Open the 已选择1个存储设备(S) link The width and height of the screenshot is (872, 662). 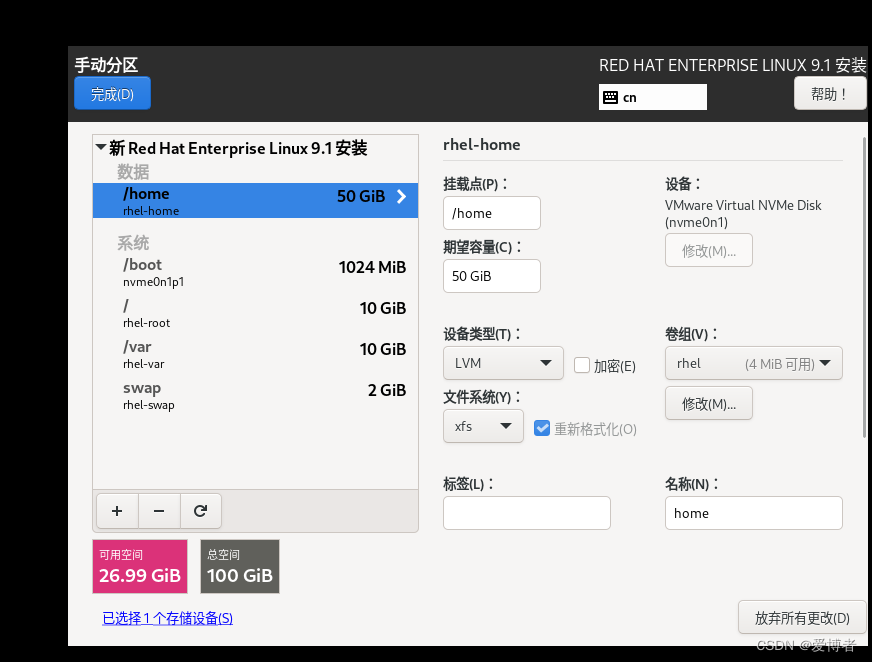166,618
